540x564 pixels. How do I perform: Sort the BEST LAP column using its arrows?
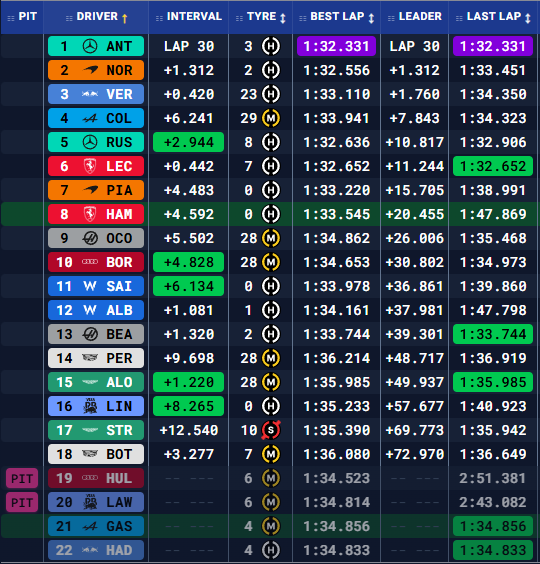[x=371, y=18]
